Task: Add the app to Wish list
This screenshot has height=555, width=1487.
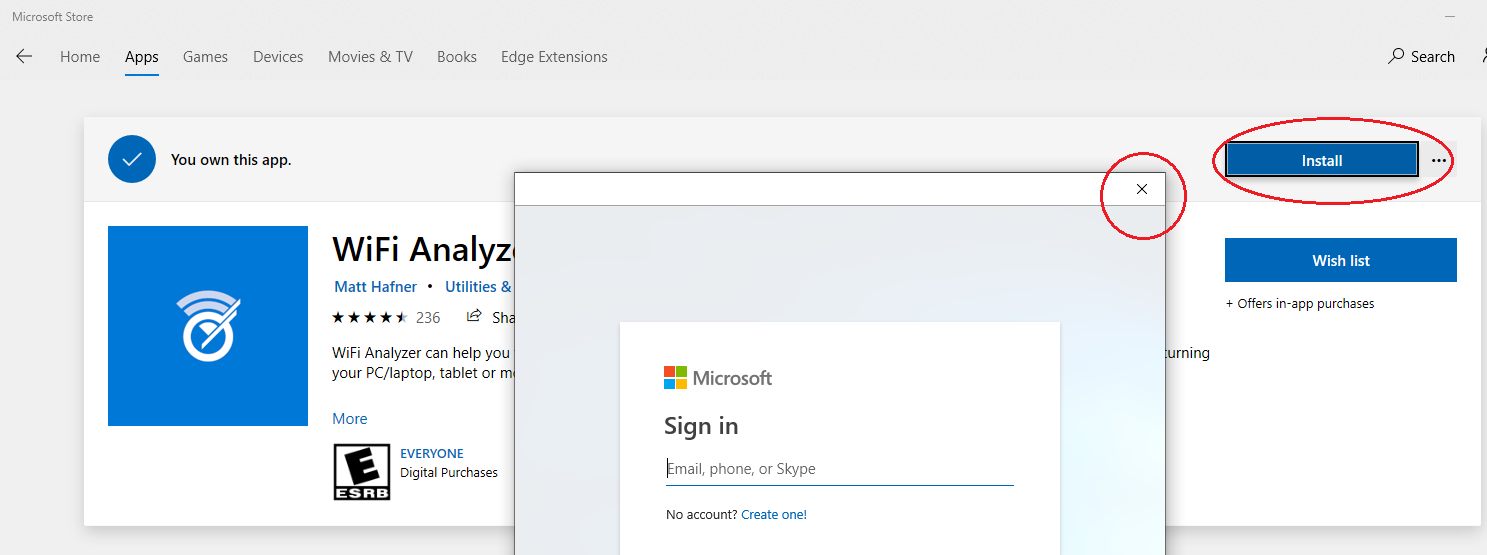Action: [1341, 260]
